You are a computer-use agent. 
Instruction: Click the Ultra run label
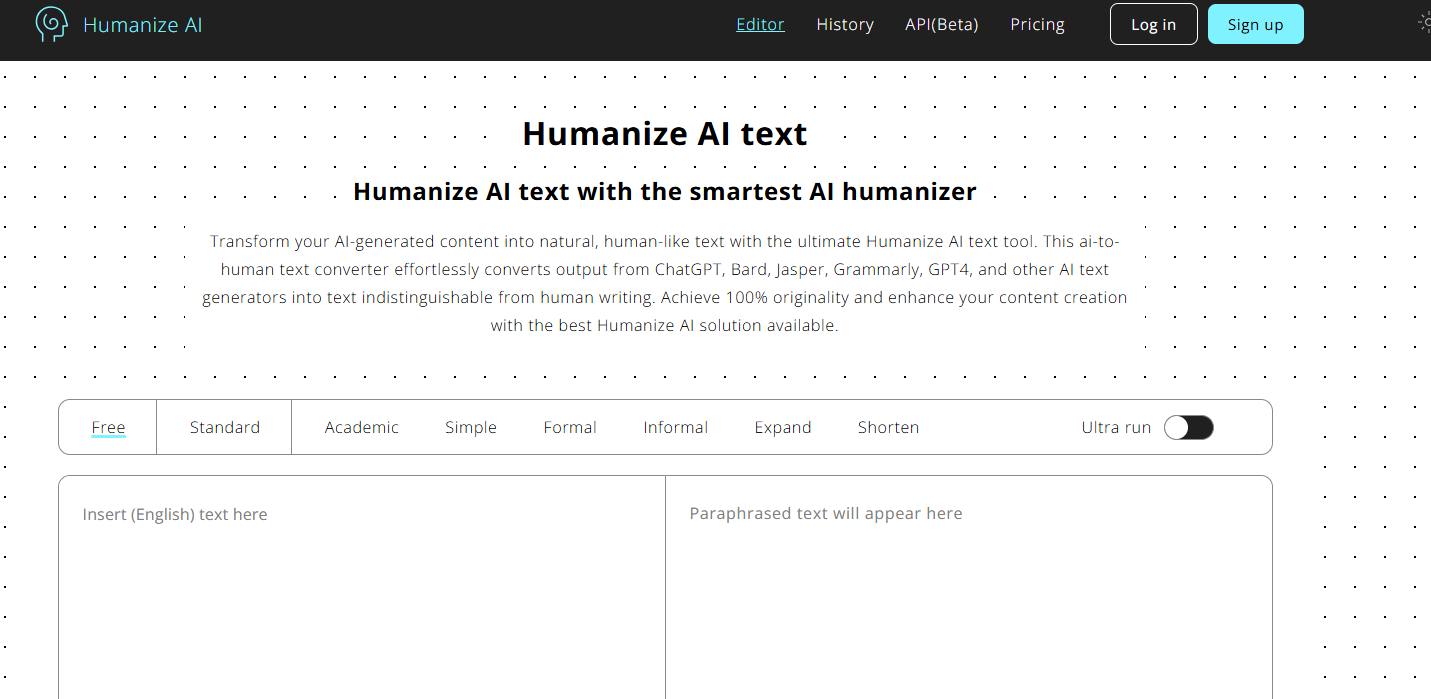tap(1116, 427)
